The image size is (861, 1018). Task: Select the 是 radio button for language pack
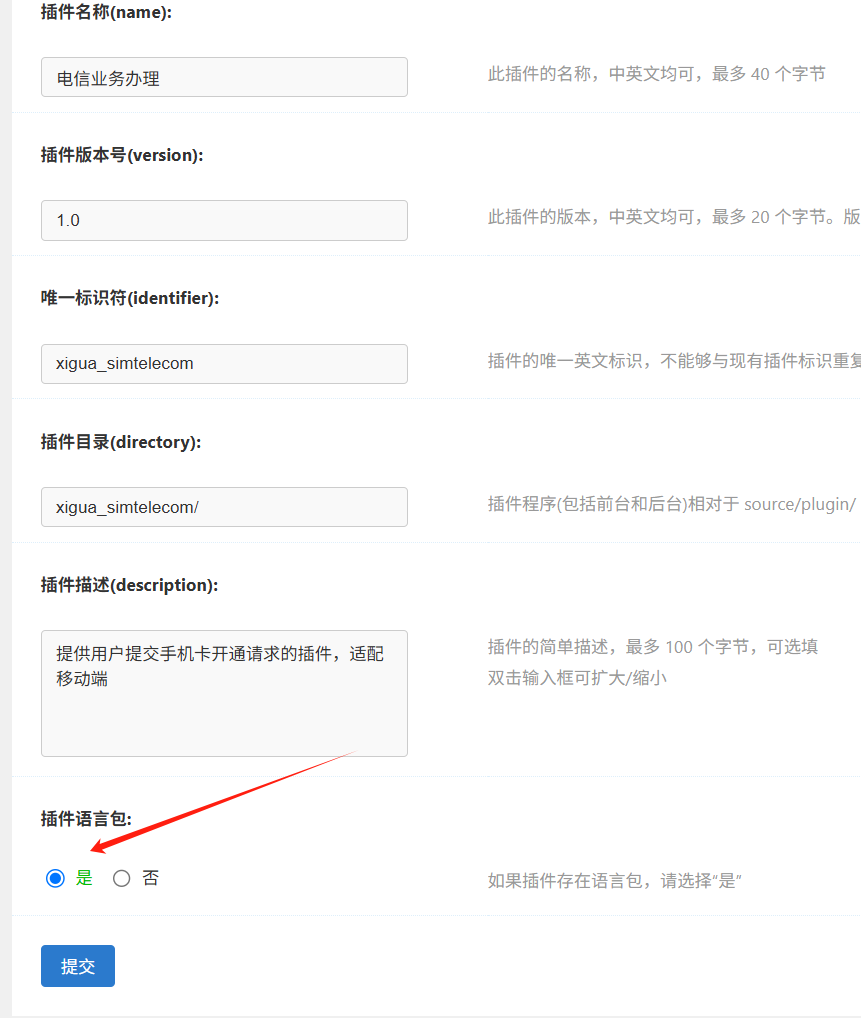(x=55, y=879)
